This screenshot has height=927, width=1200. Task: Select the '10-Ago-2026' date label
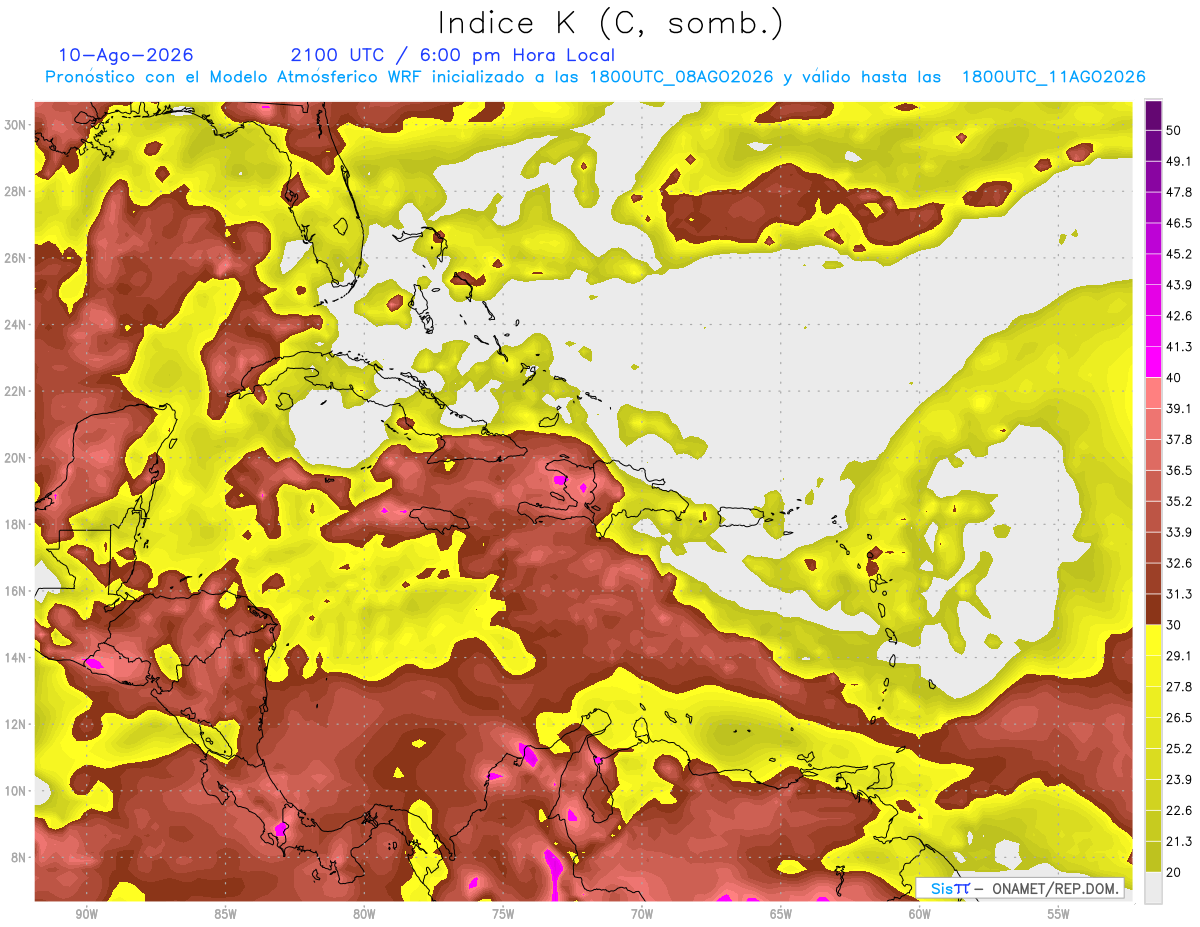[126, 55]
